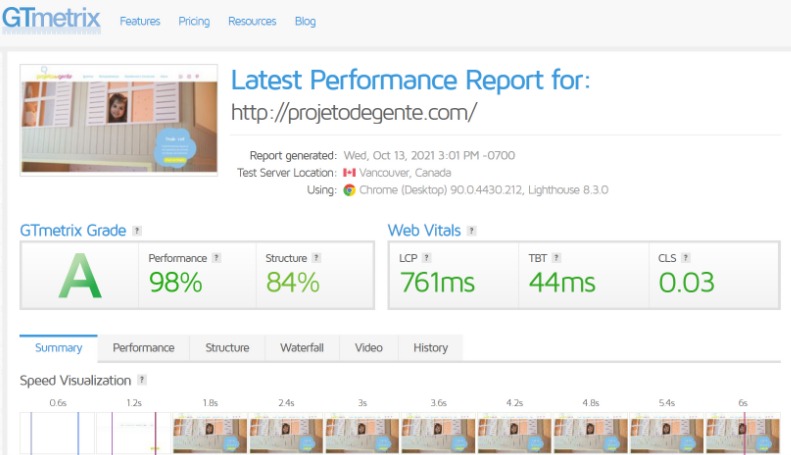This screenshot has width=791, height=455.
Task: Click the website screenshot thumbnail
Action: pyautogui.click(x=118, y=119)
